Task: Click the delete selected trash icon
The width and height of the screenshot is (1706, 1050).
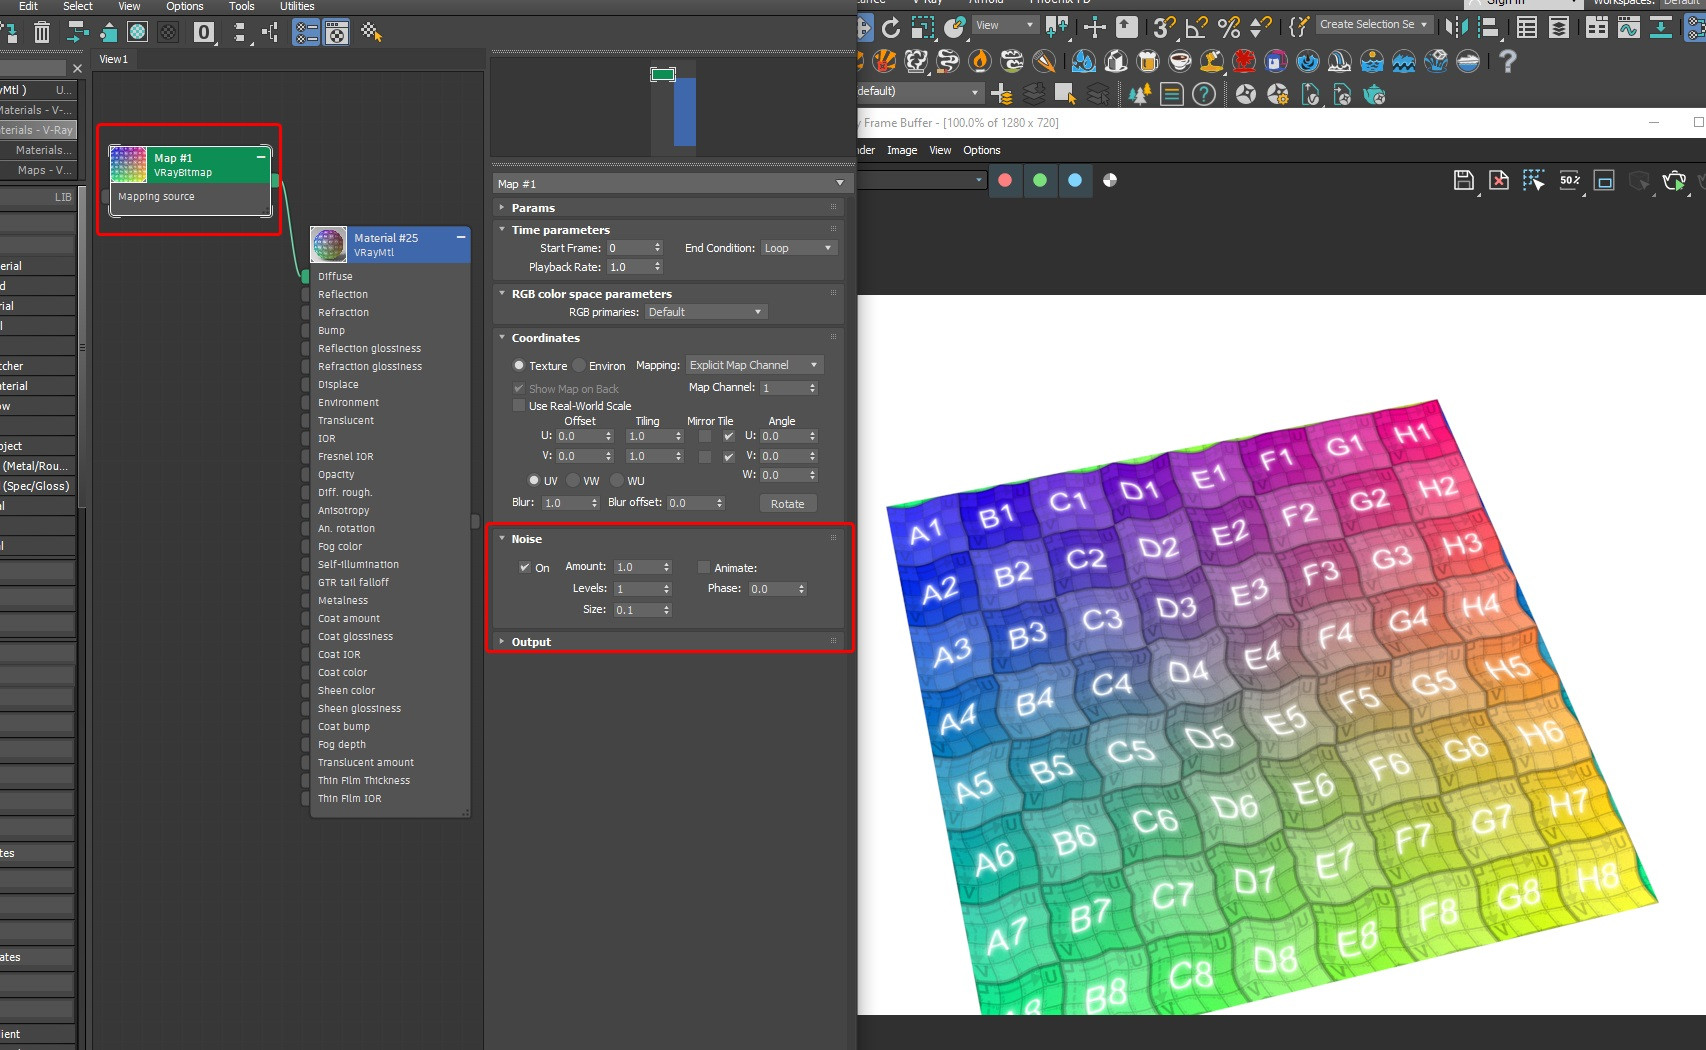Action: (42, 33)
